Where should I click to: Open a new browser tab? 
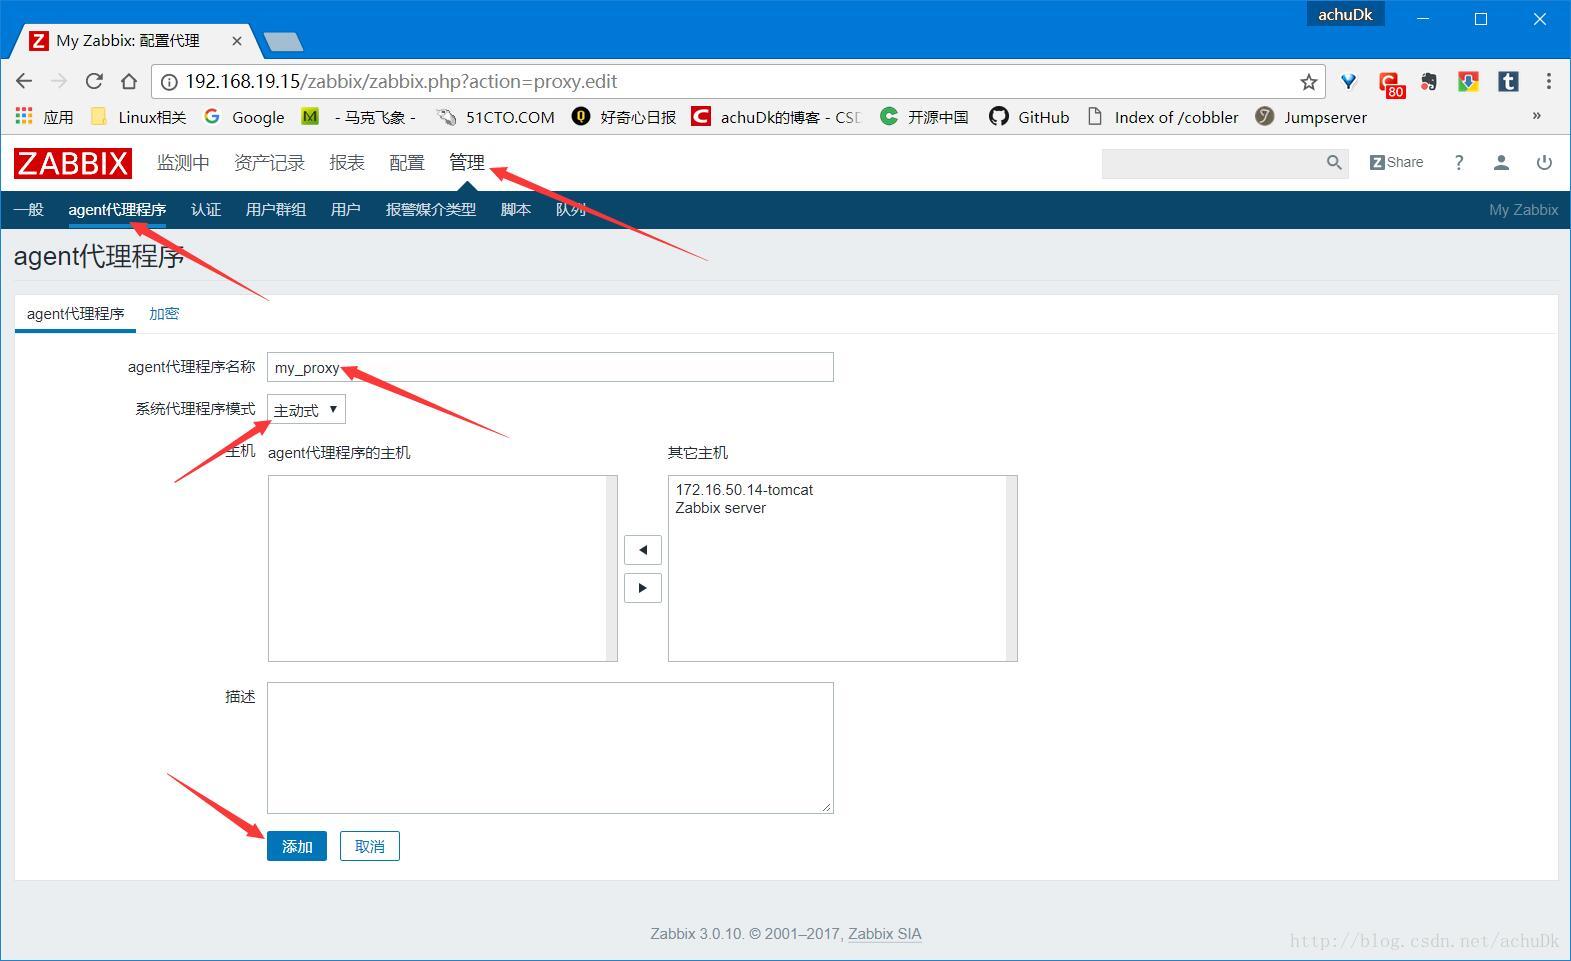tap(284, 42)
